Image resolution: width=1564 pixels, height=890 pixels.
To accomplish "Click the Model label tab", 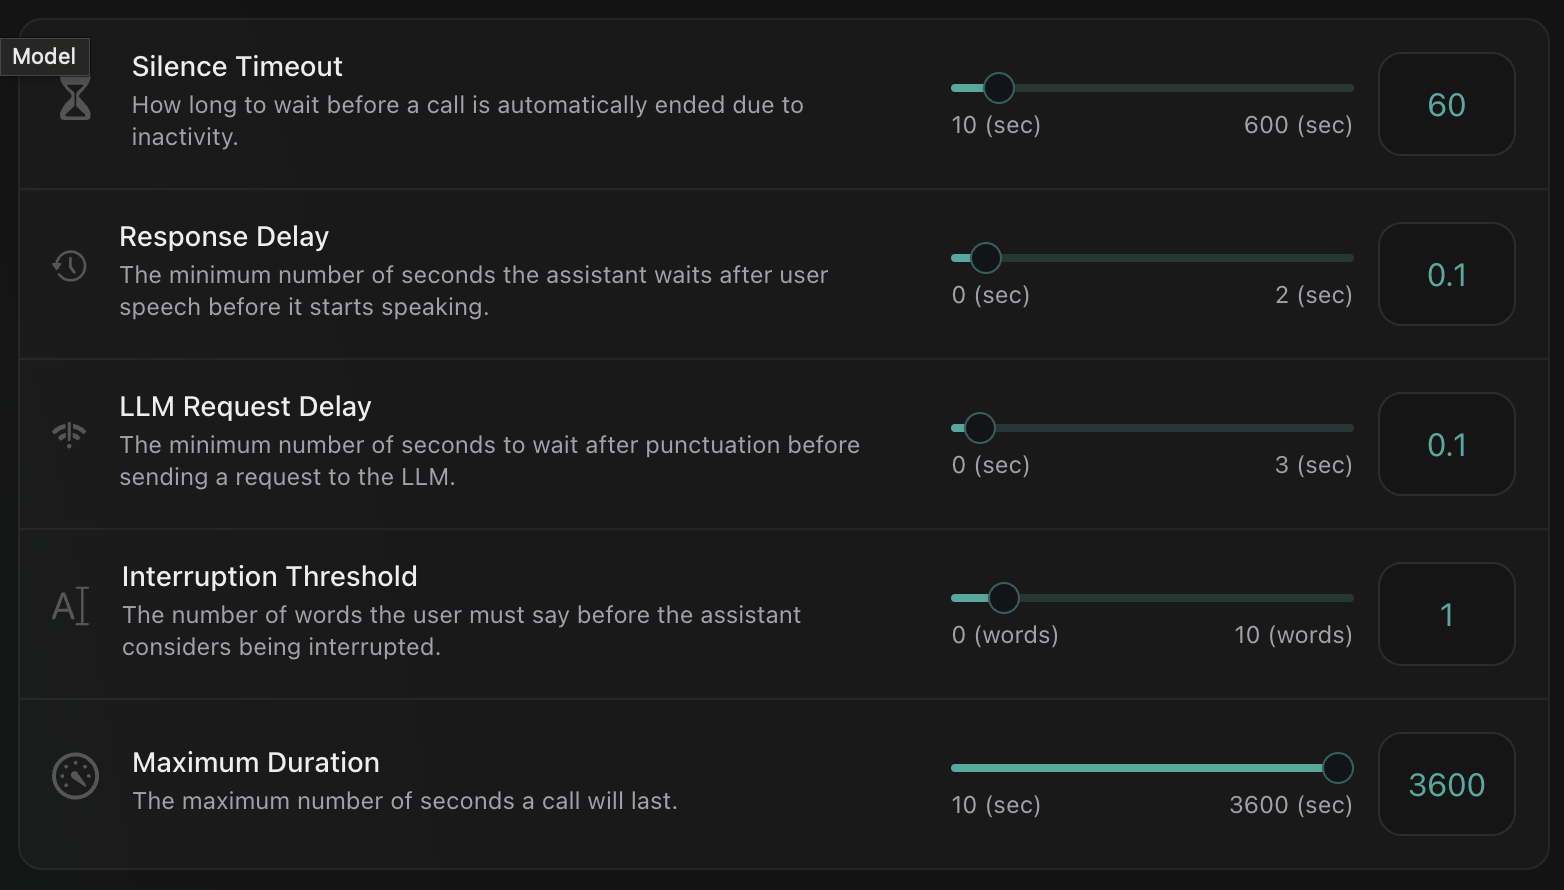I will pyautogui.click(x=44, y=56).
